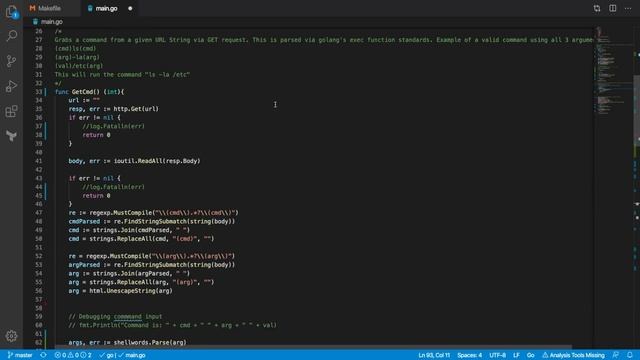
Task: Click the url := "" assignment line
Action: [x=84, y=100]
